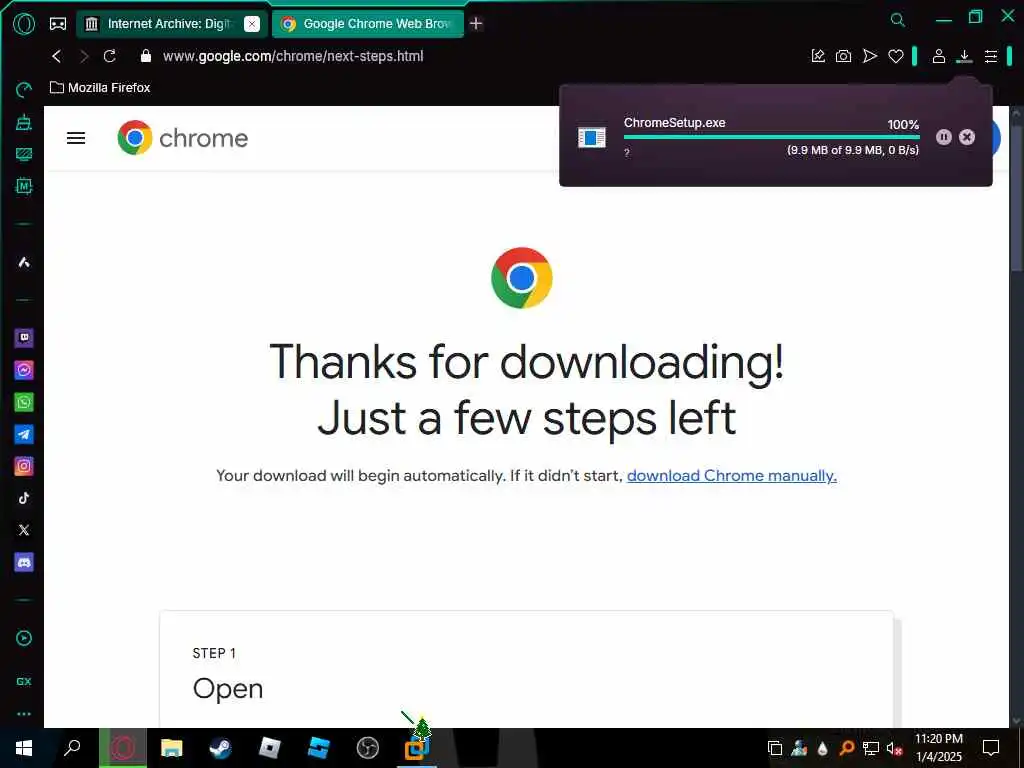Click the water drop tray icon
This screenshot has height=768, width=1024.
[x=822, y=749]
